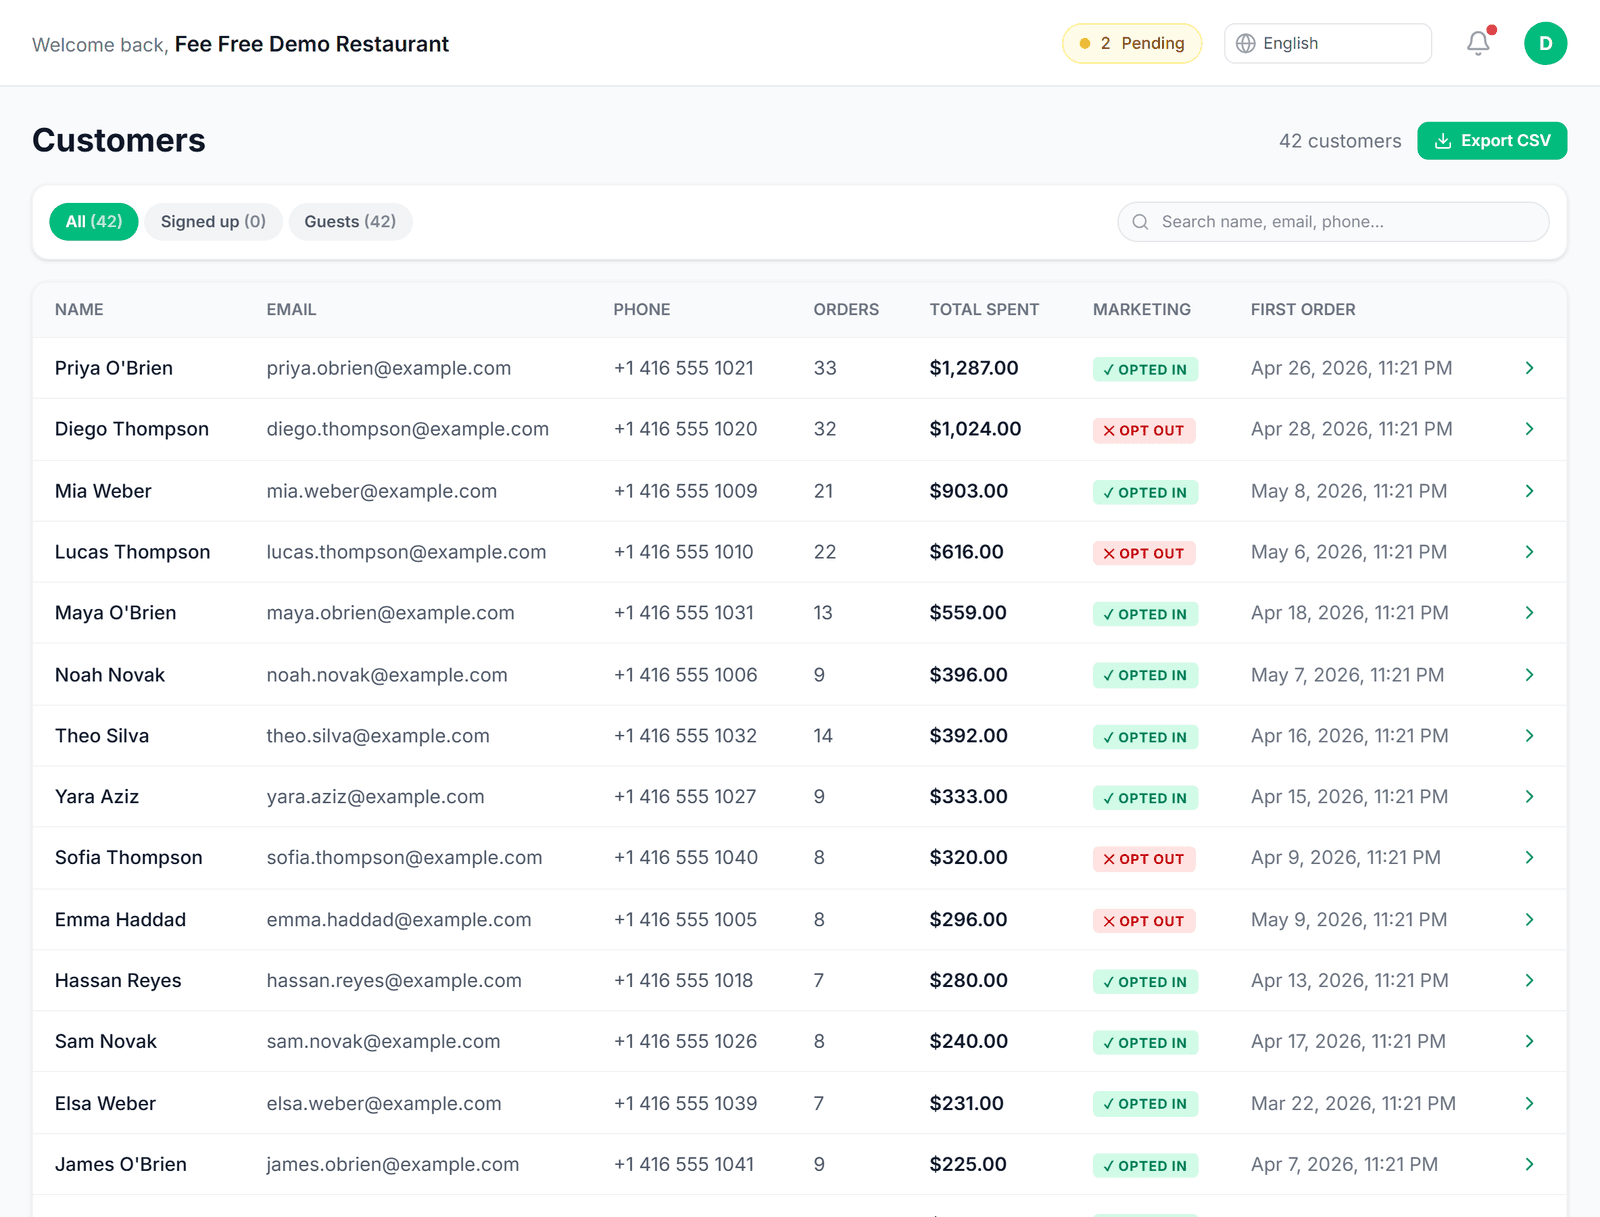The image size is (1600, 1217).
Task: Open Sam Novak row chevron
Action: click(x=1529, y=1042)
